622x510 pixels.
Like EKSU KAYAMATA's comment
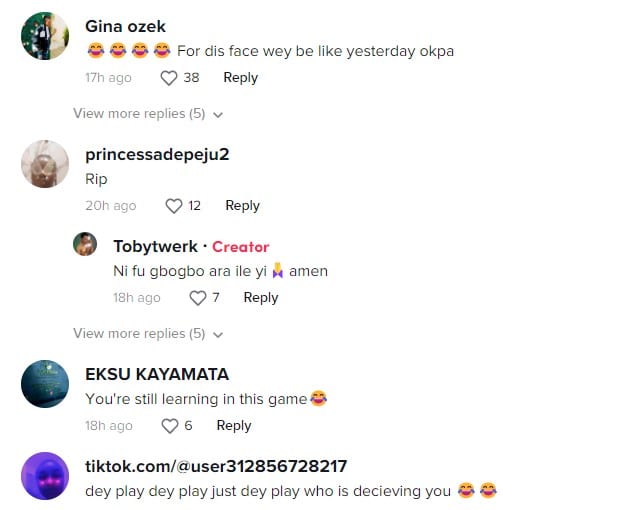point(169,426)
